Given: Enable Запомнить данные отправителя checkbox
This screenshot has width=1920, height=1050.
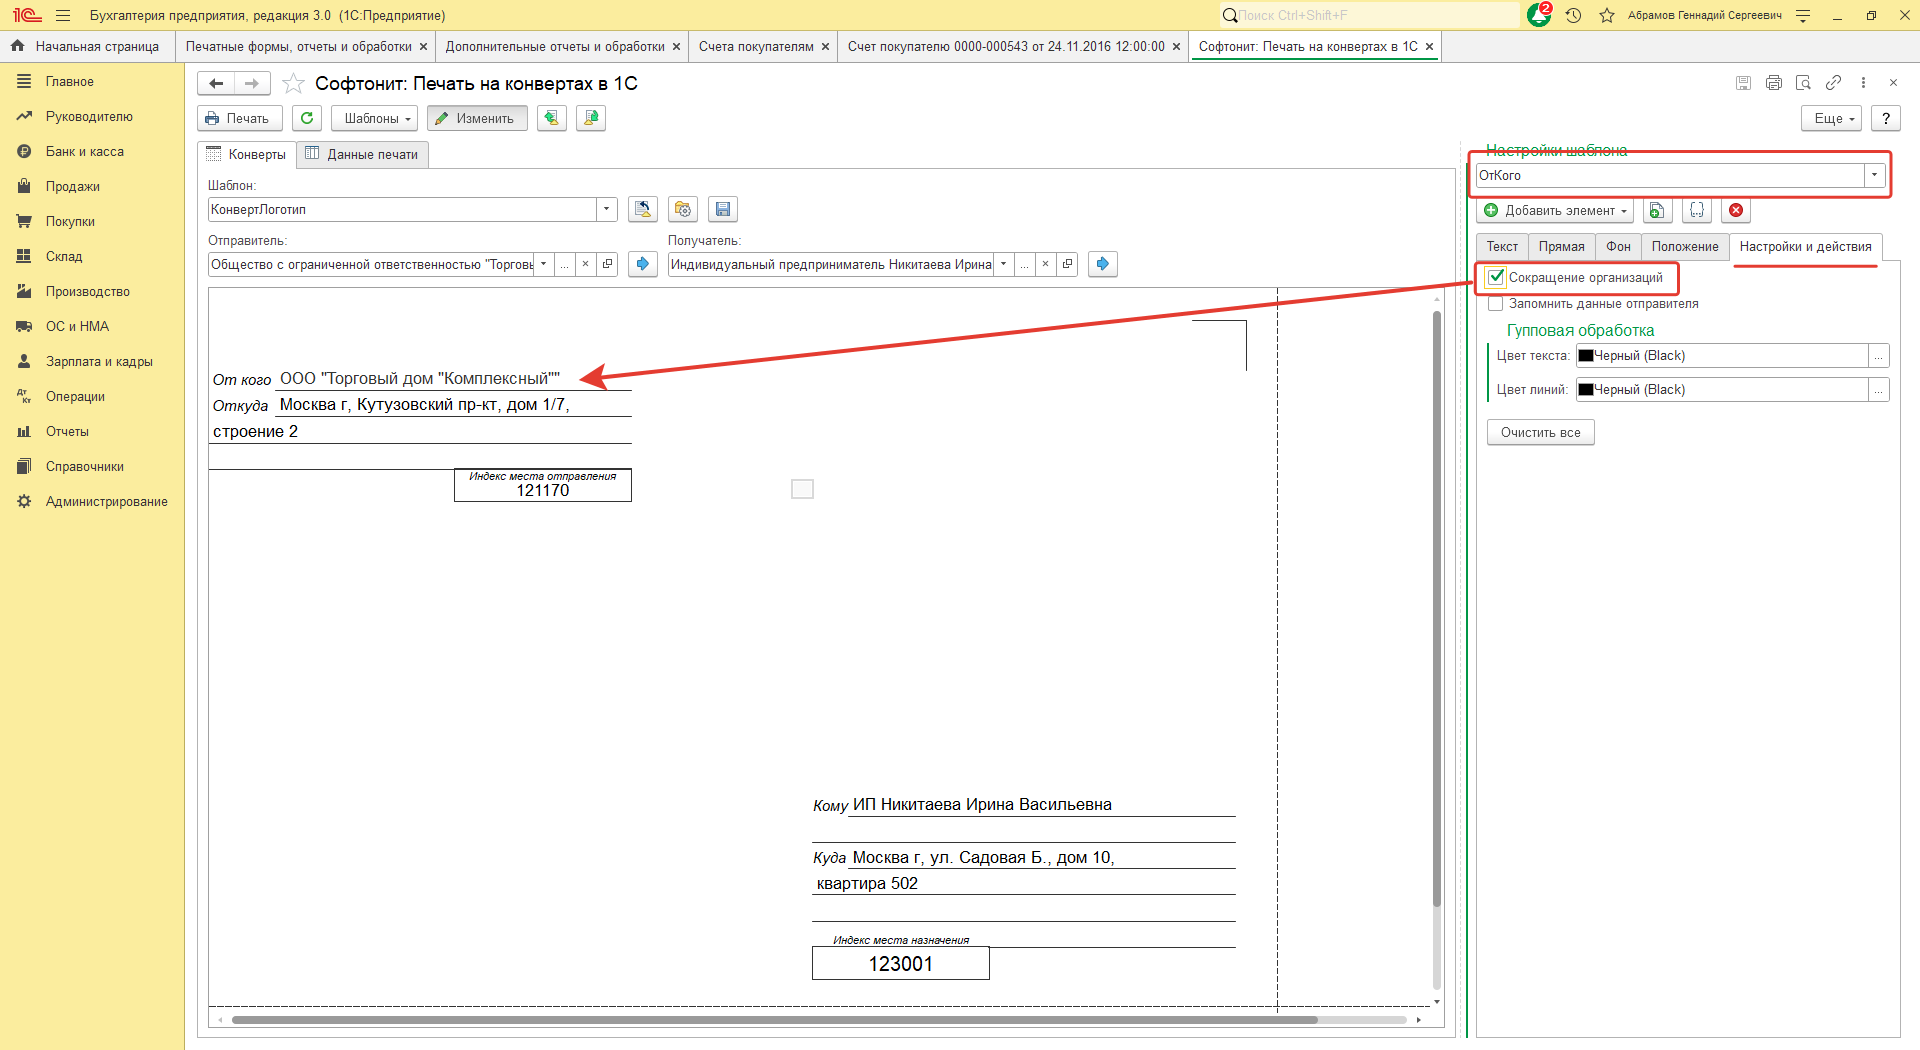Looking at the screenshot, I should 1496,304.
